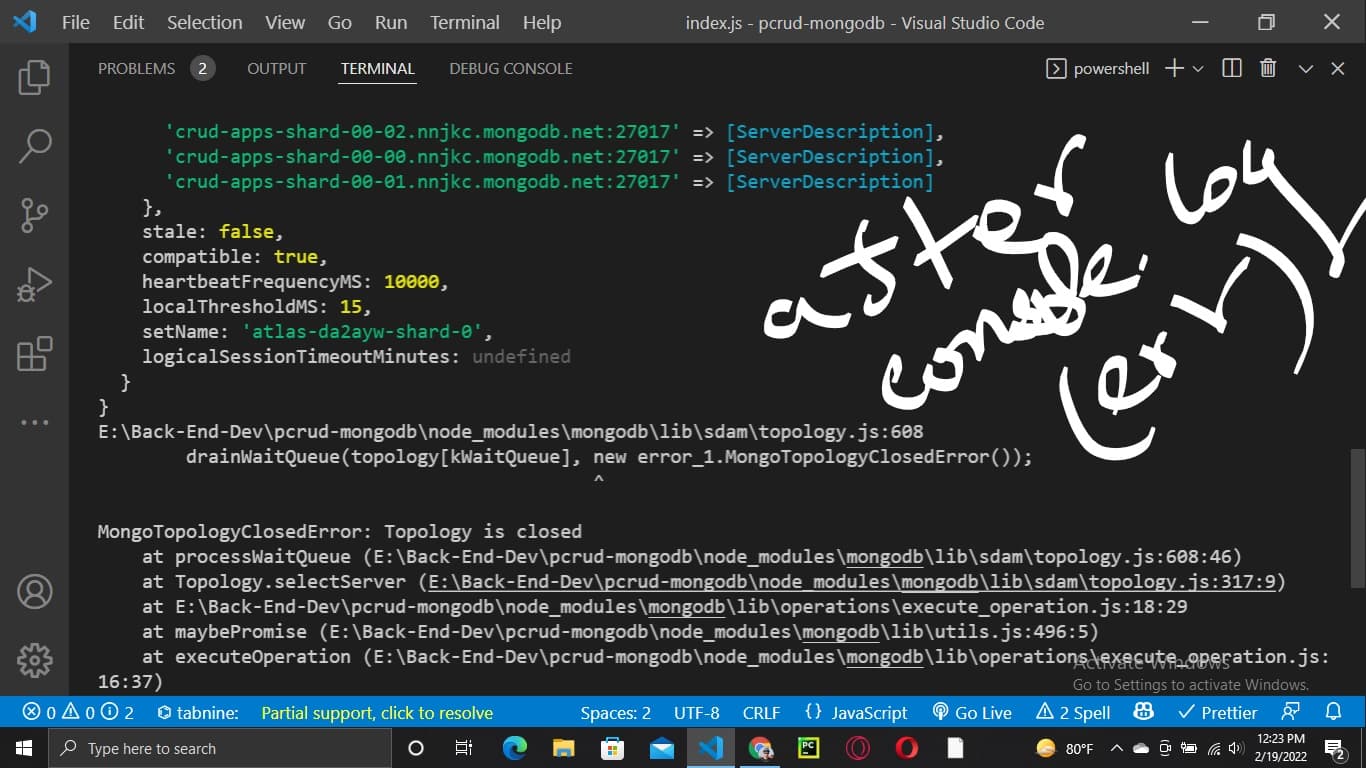Split the terminal panel
1366x768 pixels.
point(1232,68)
